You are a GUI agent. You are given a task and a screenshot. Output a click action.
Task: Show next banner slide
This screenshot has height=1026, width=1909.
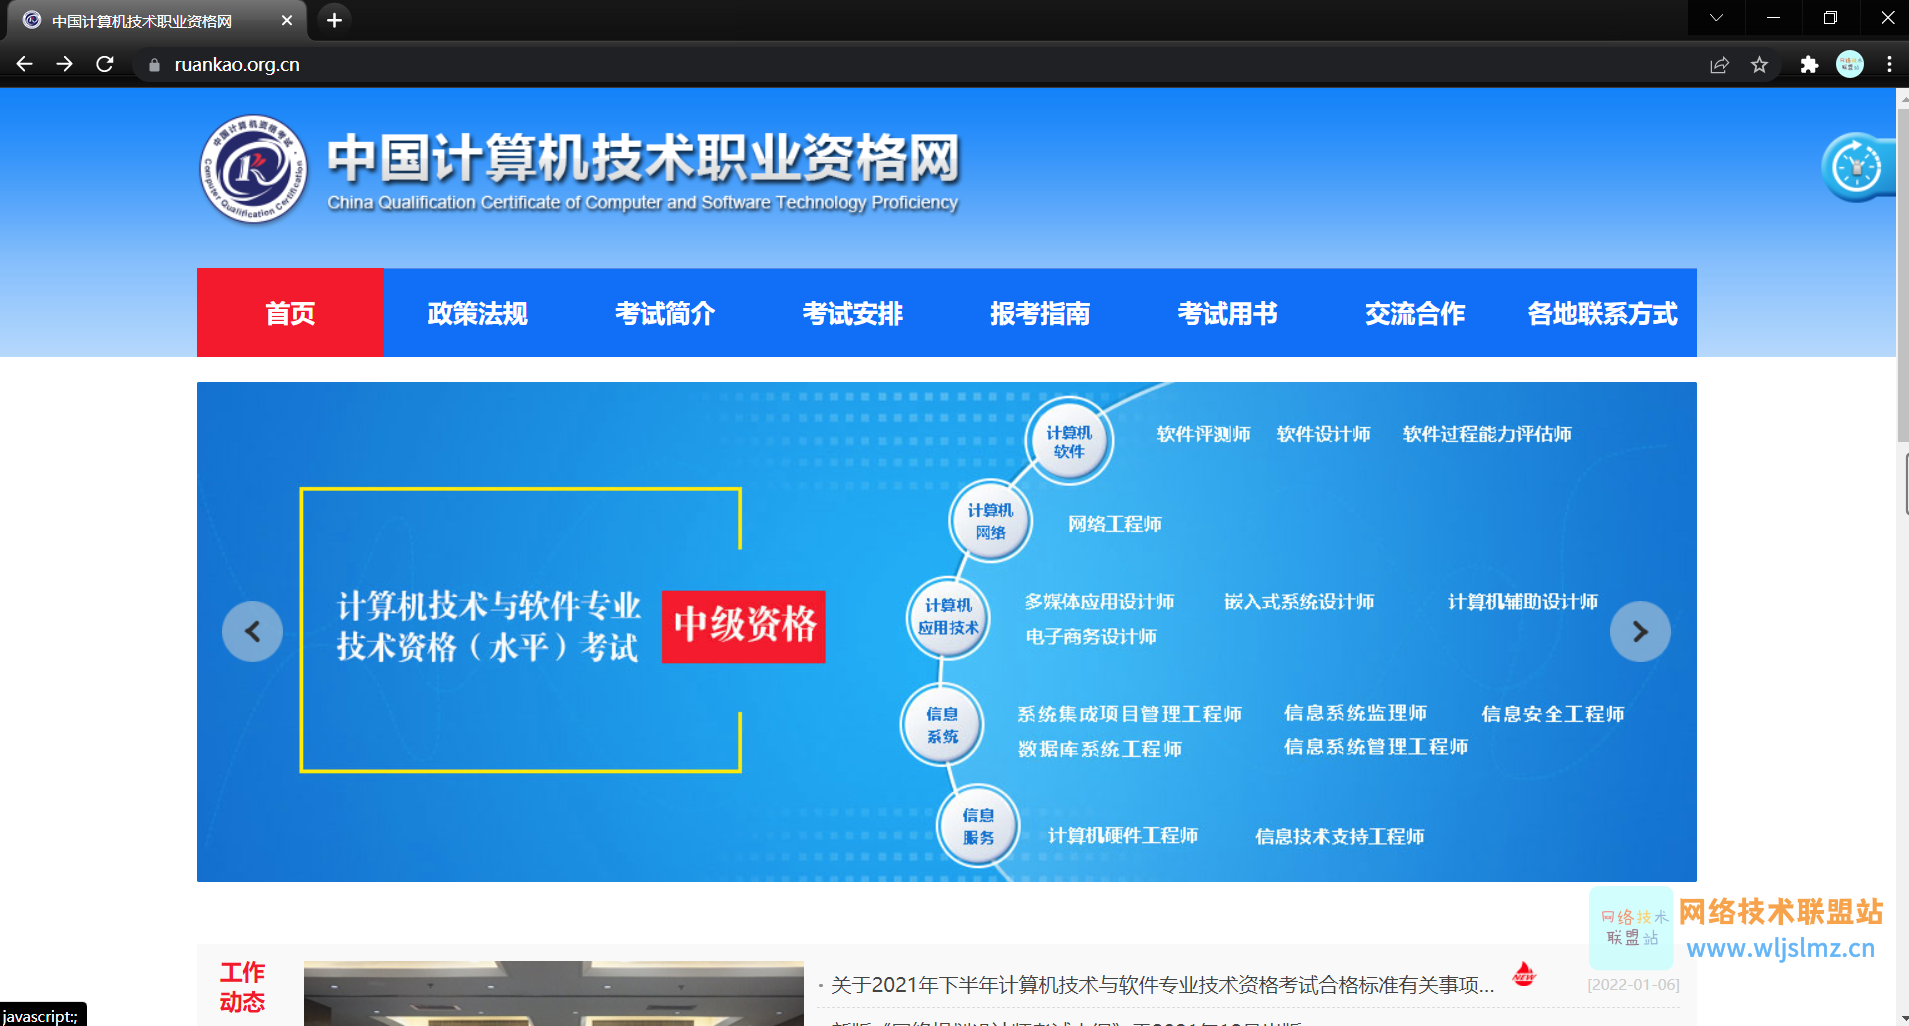coord(1640,631)
